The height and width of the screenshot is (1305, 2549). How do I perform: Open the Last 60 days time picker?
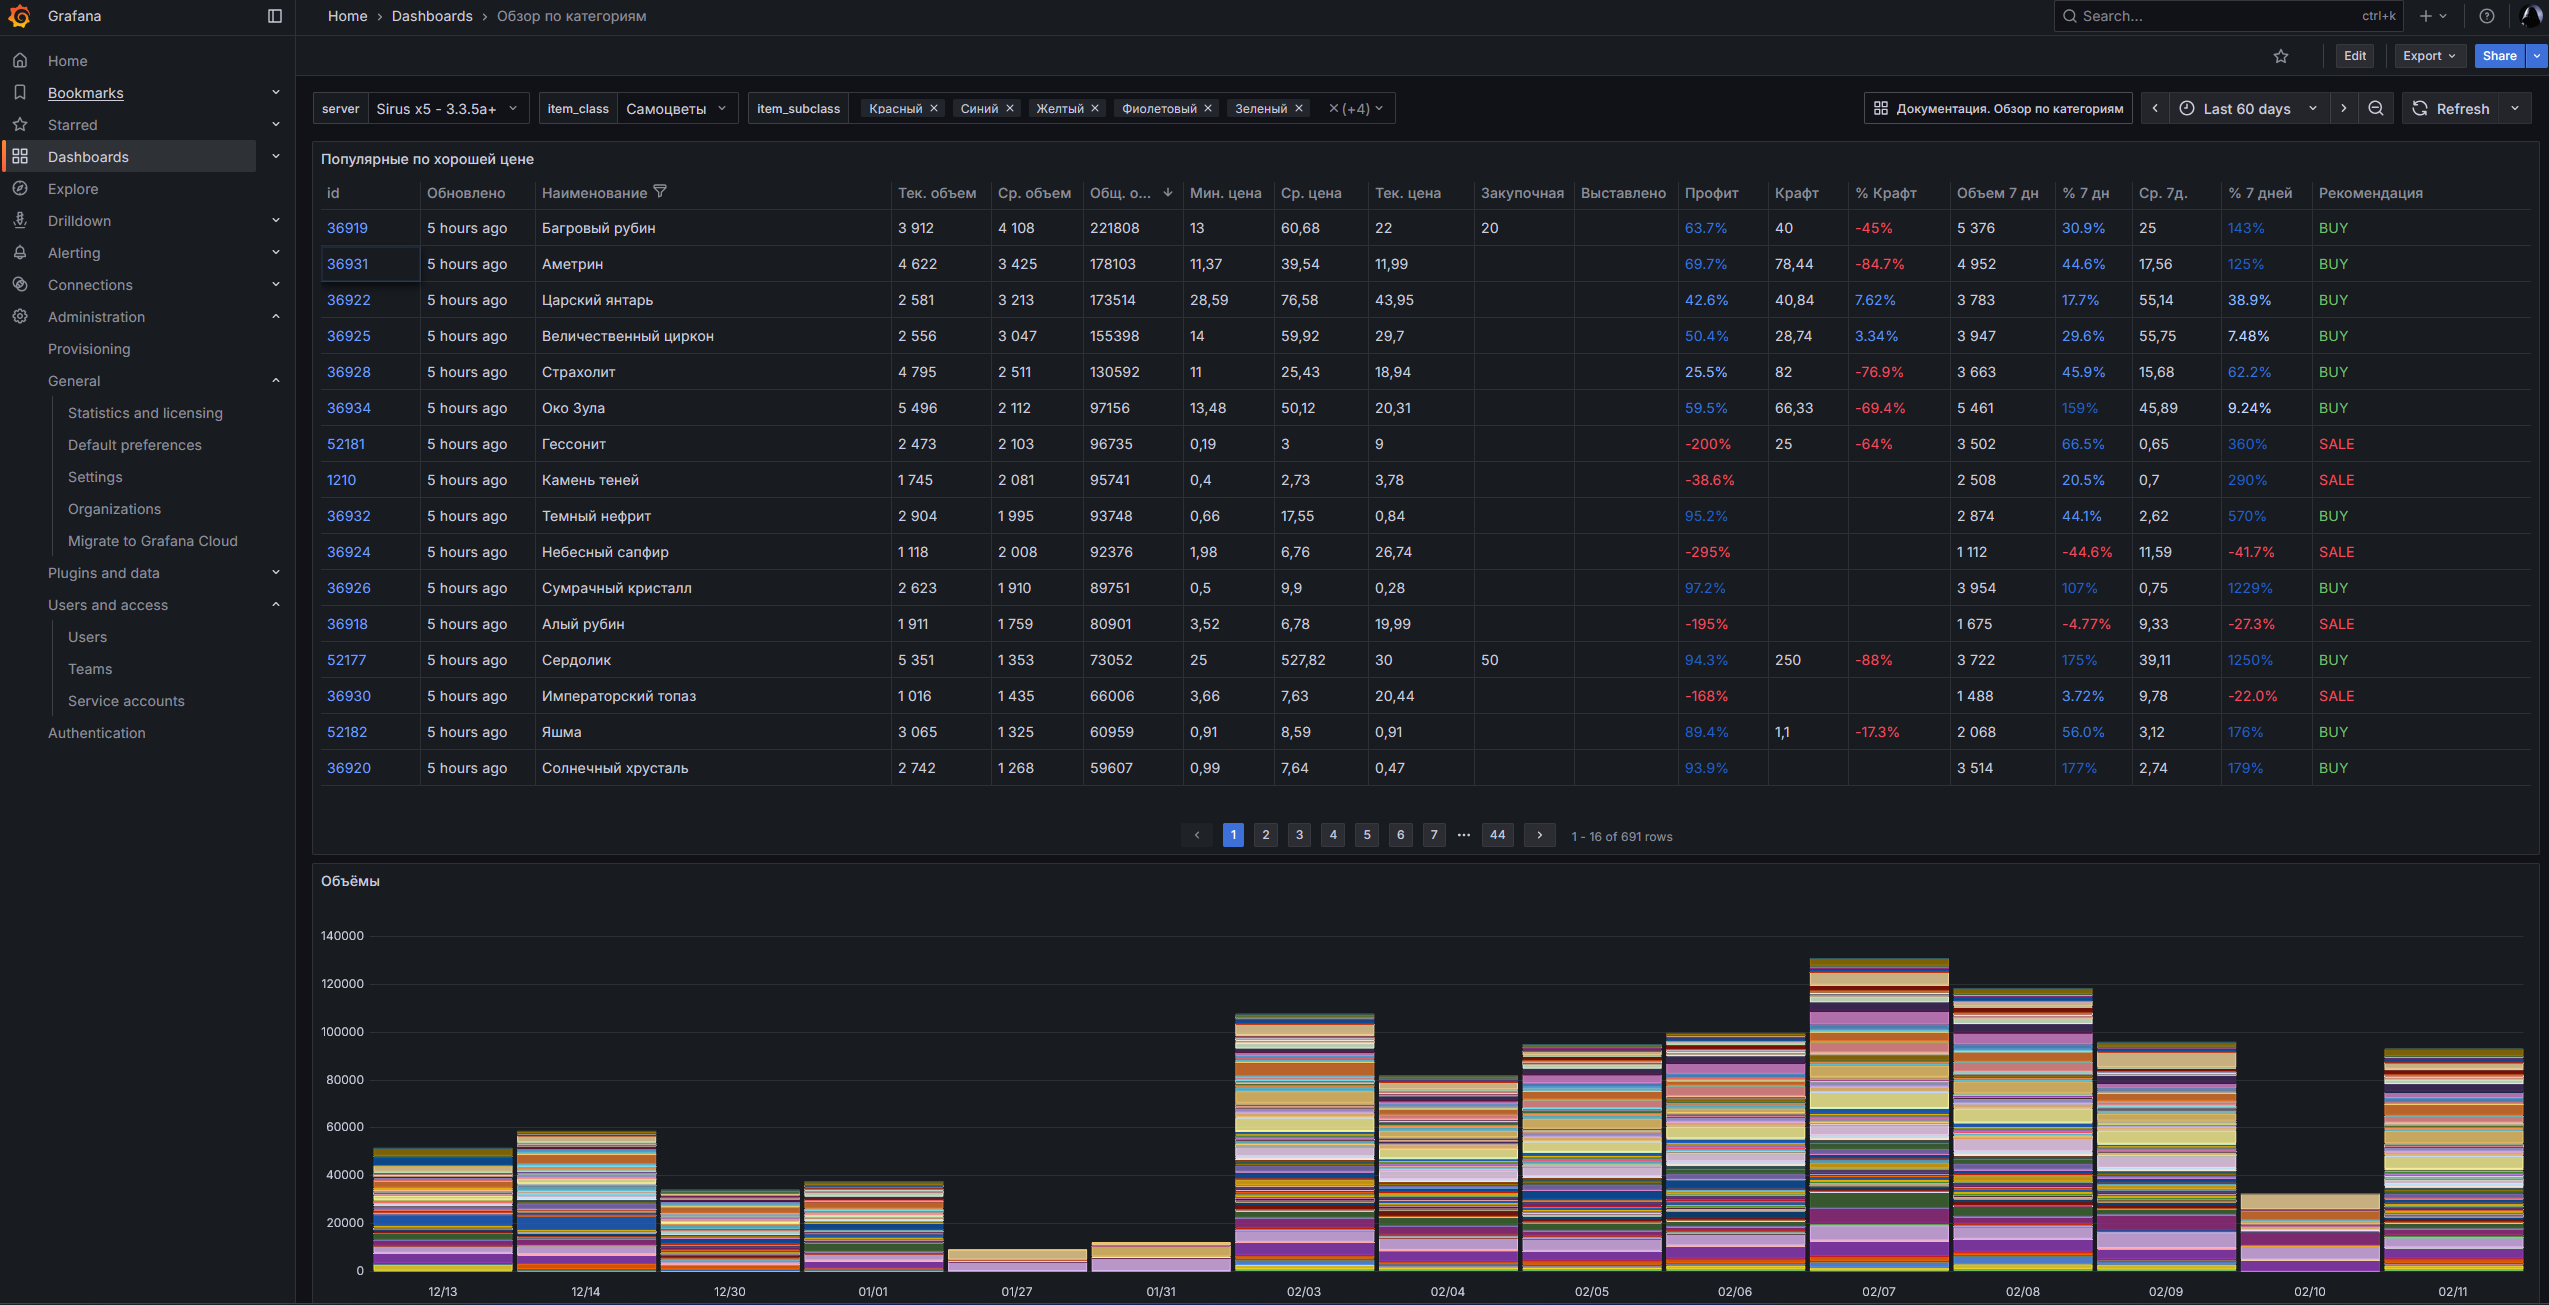[2247, 108]
